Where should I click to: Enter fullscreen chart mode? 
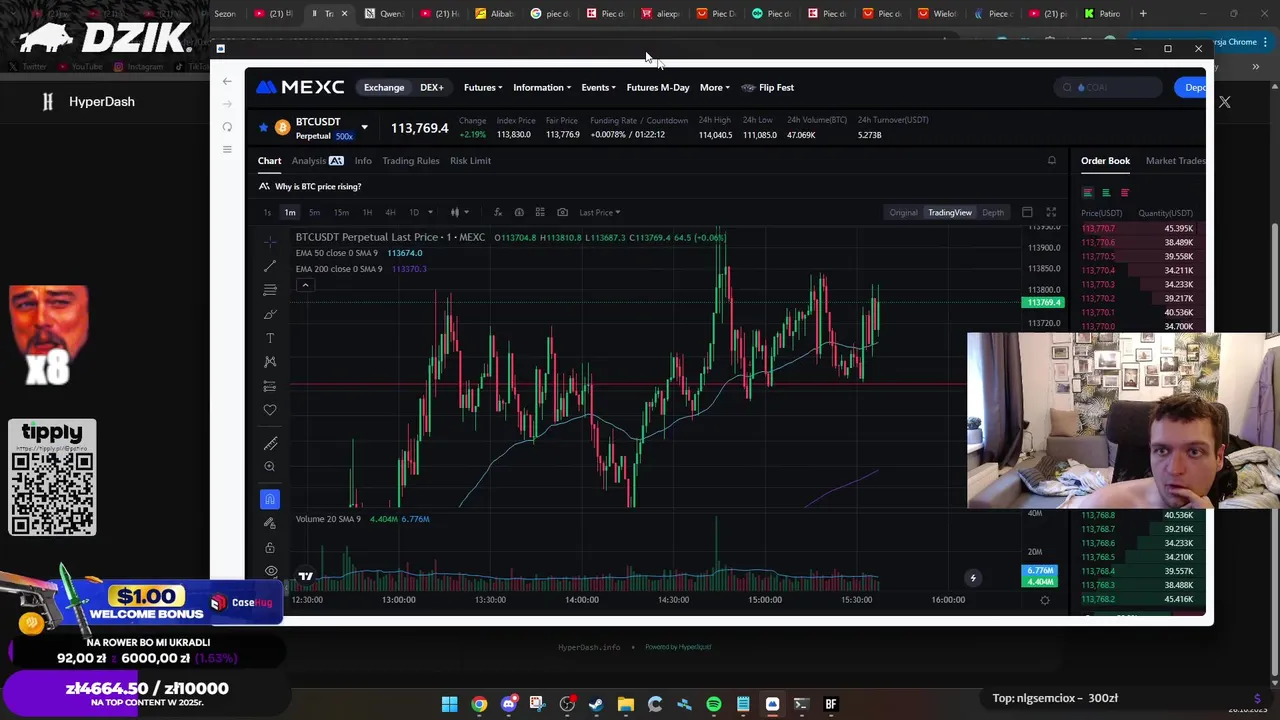pos(1051,212)
